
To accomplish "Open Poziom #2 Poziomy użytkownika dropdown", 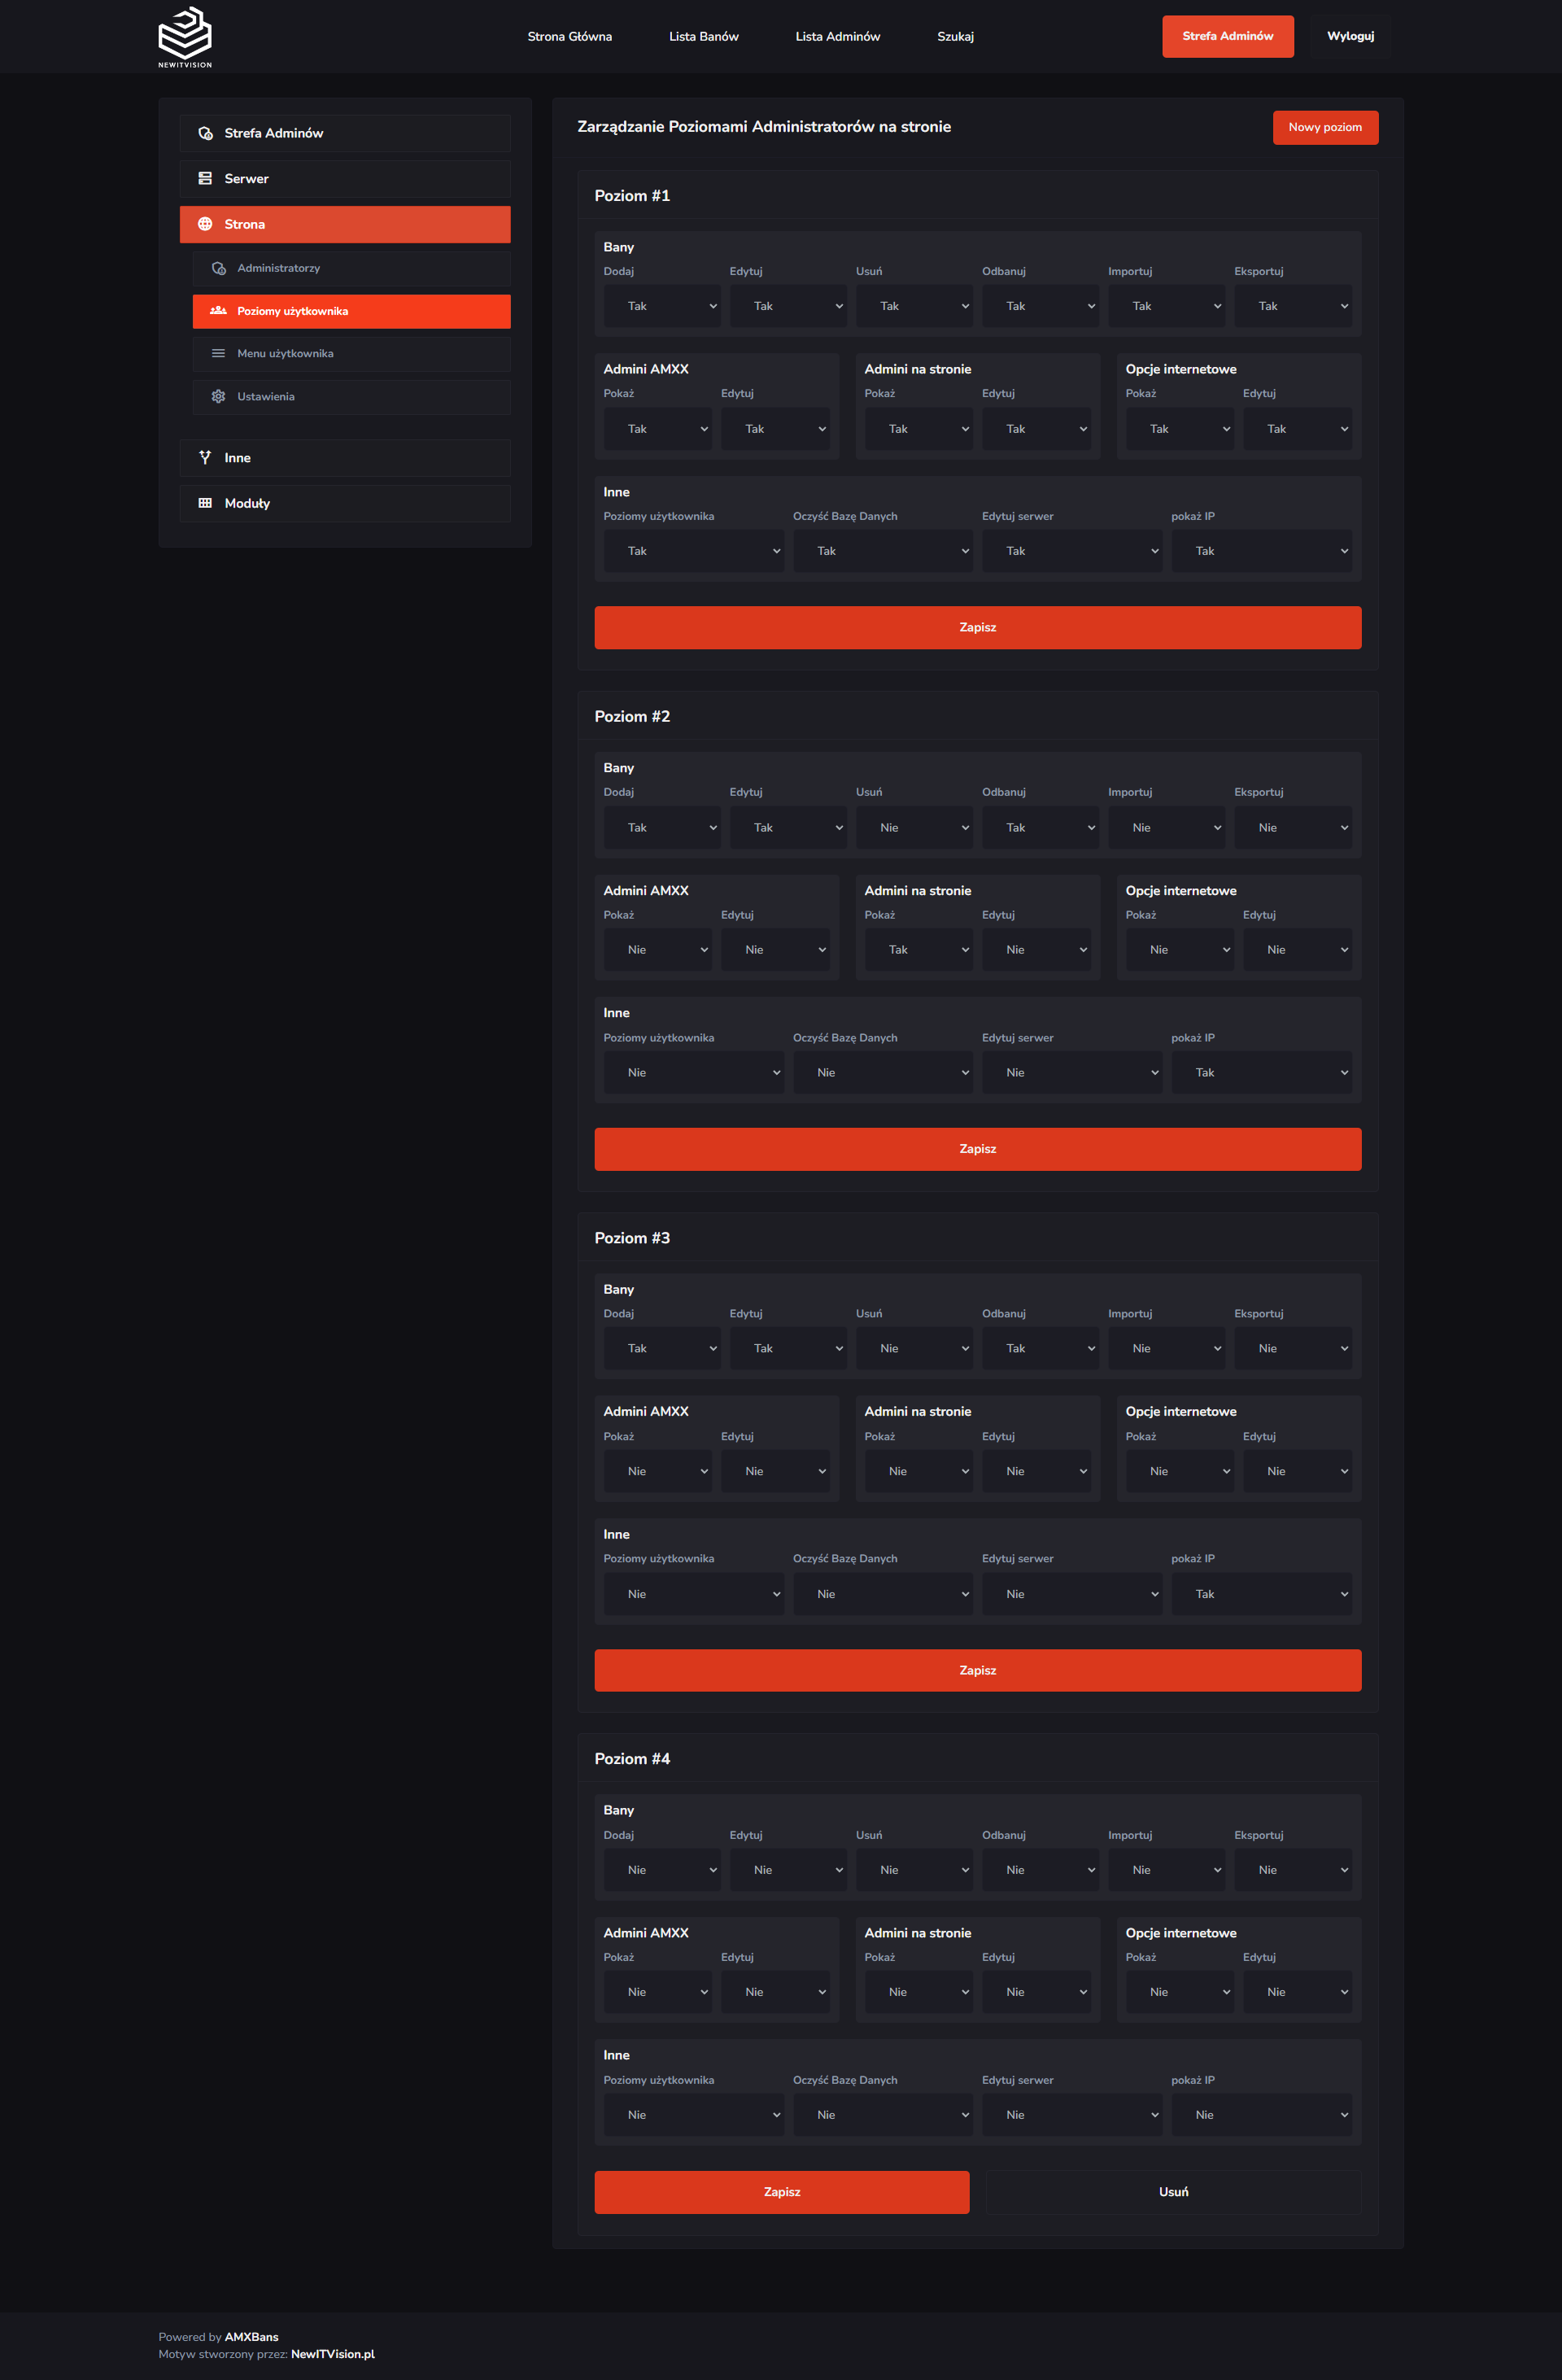I will pos(694,1073).
